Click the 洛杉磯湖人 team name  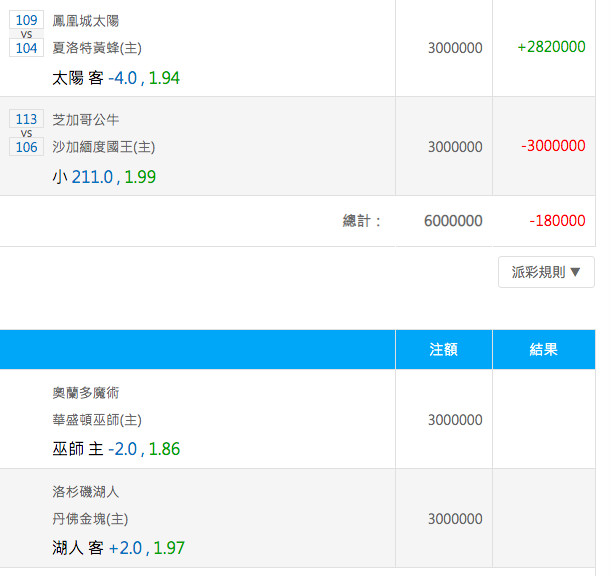(x=86, y=491)
